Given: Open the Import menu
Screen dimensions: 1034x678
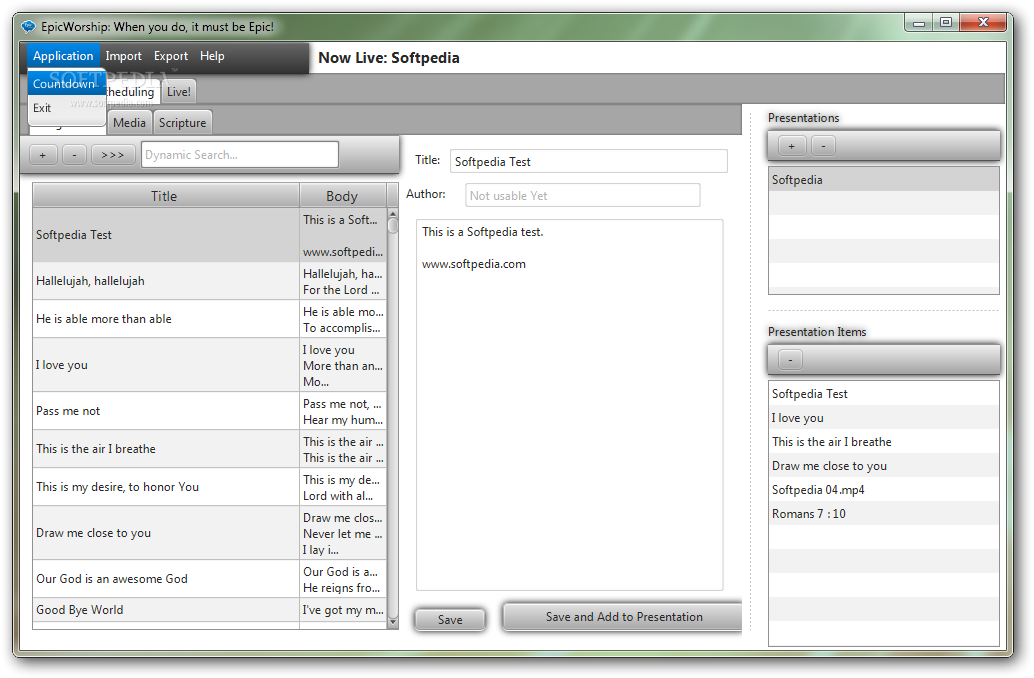Looking at the screenshot, I should pyautogui.click(x=123, y=56).
